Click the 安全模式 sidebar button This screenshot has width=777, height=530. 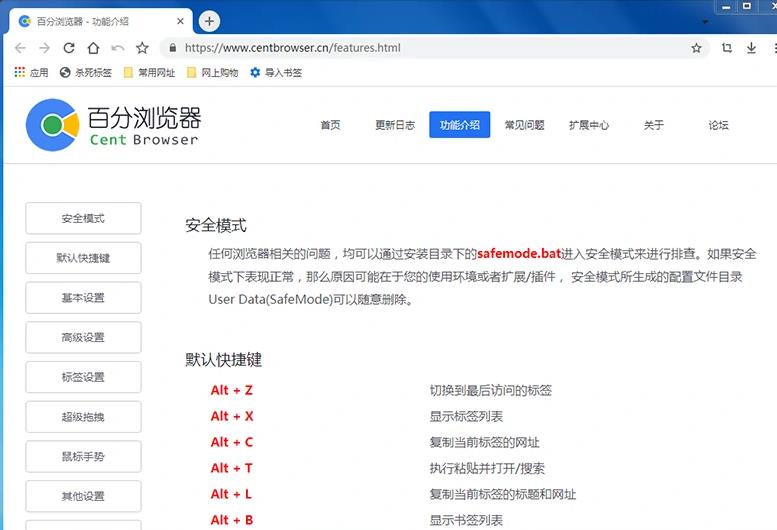click(x=83, y=218)
